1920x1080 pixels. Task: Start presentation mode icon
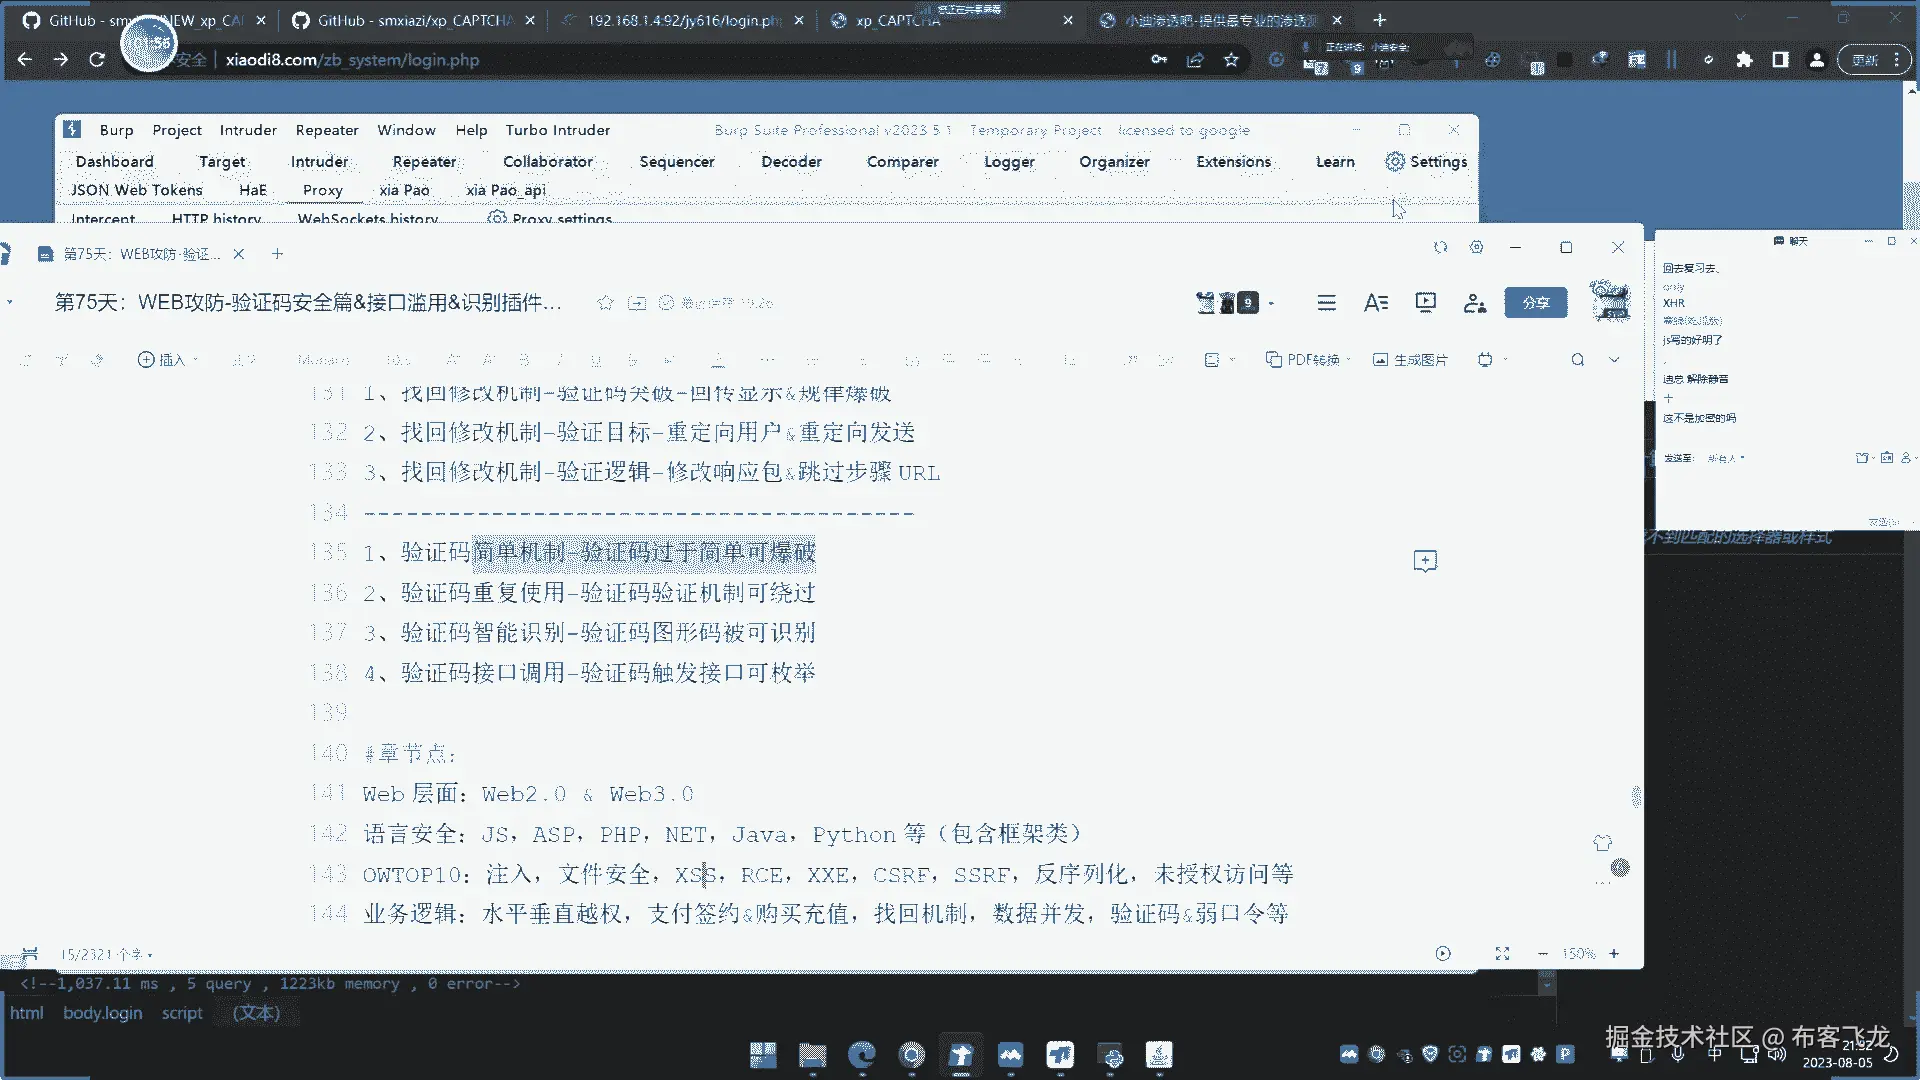[x=1425, y=303]
